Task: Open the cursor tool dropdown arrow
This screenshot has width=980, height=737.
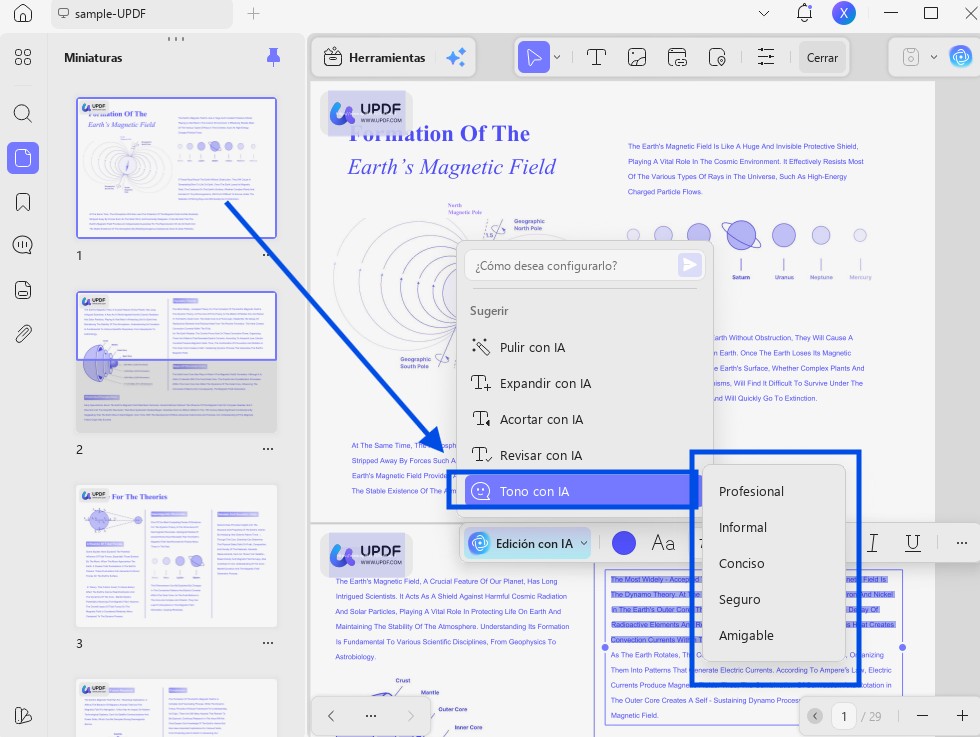Action: pyautogui.click(x=557, y=58)
